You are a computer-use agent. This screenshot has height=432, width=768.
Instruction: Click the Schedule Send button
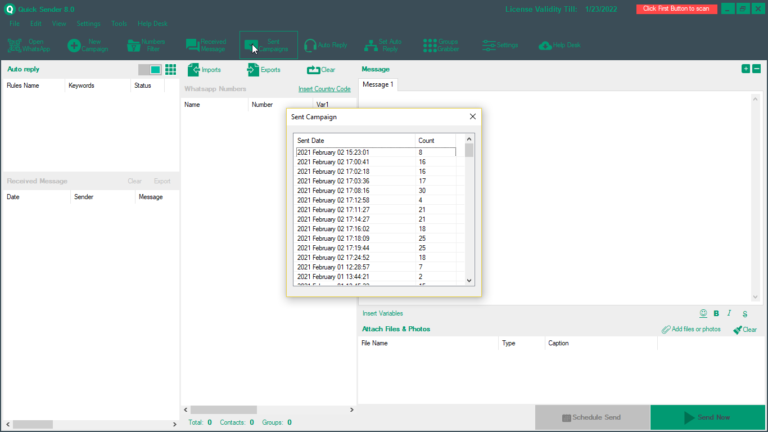[592, 417]
